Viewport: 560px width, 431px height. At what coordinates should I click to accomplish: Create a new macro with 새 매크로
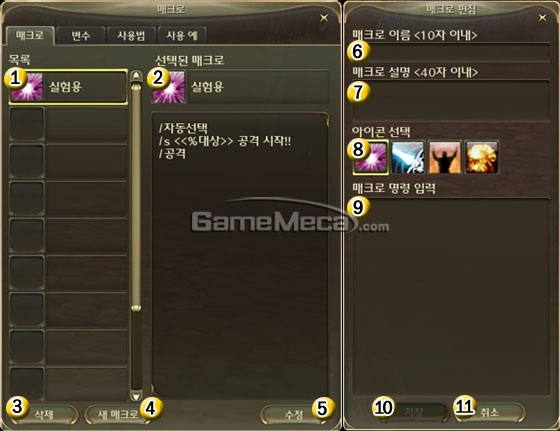pyautogui.click(x=118, y=414)
